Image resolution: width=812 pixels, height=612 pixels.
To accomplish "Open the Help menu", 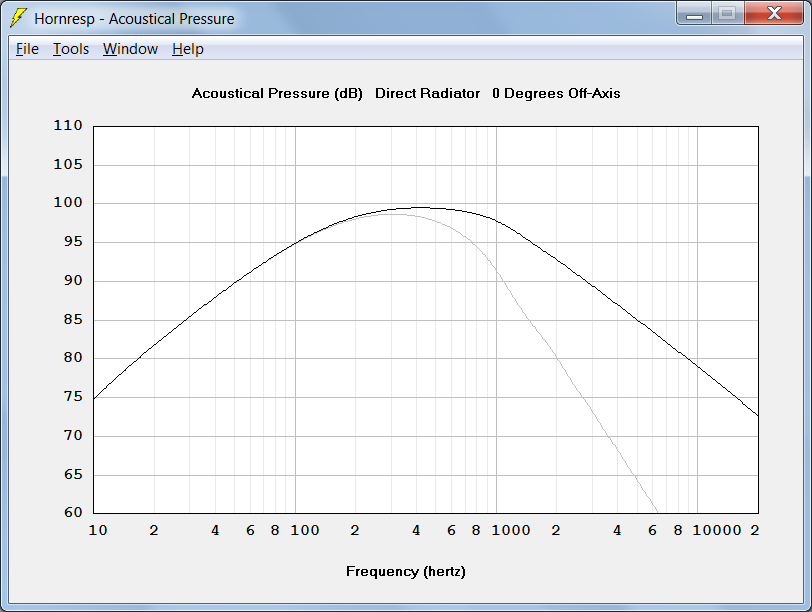I will coord(187,49).
